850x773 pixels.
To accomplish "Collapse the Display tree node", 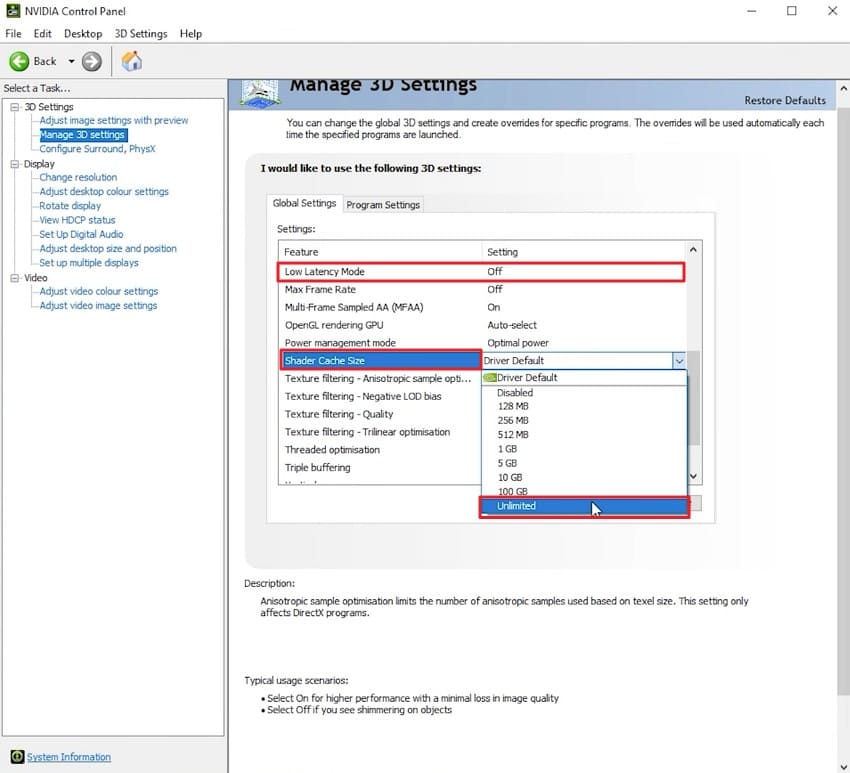I will point(15,164).
